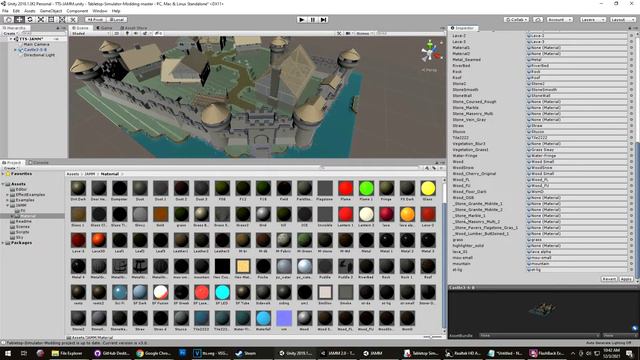Select the Rect transform tool
The width and height of the screenshot is (640, 360).
(x=51, y=20)
